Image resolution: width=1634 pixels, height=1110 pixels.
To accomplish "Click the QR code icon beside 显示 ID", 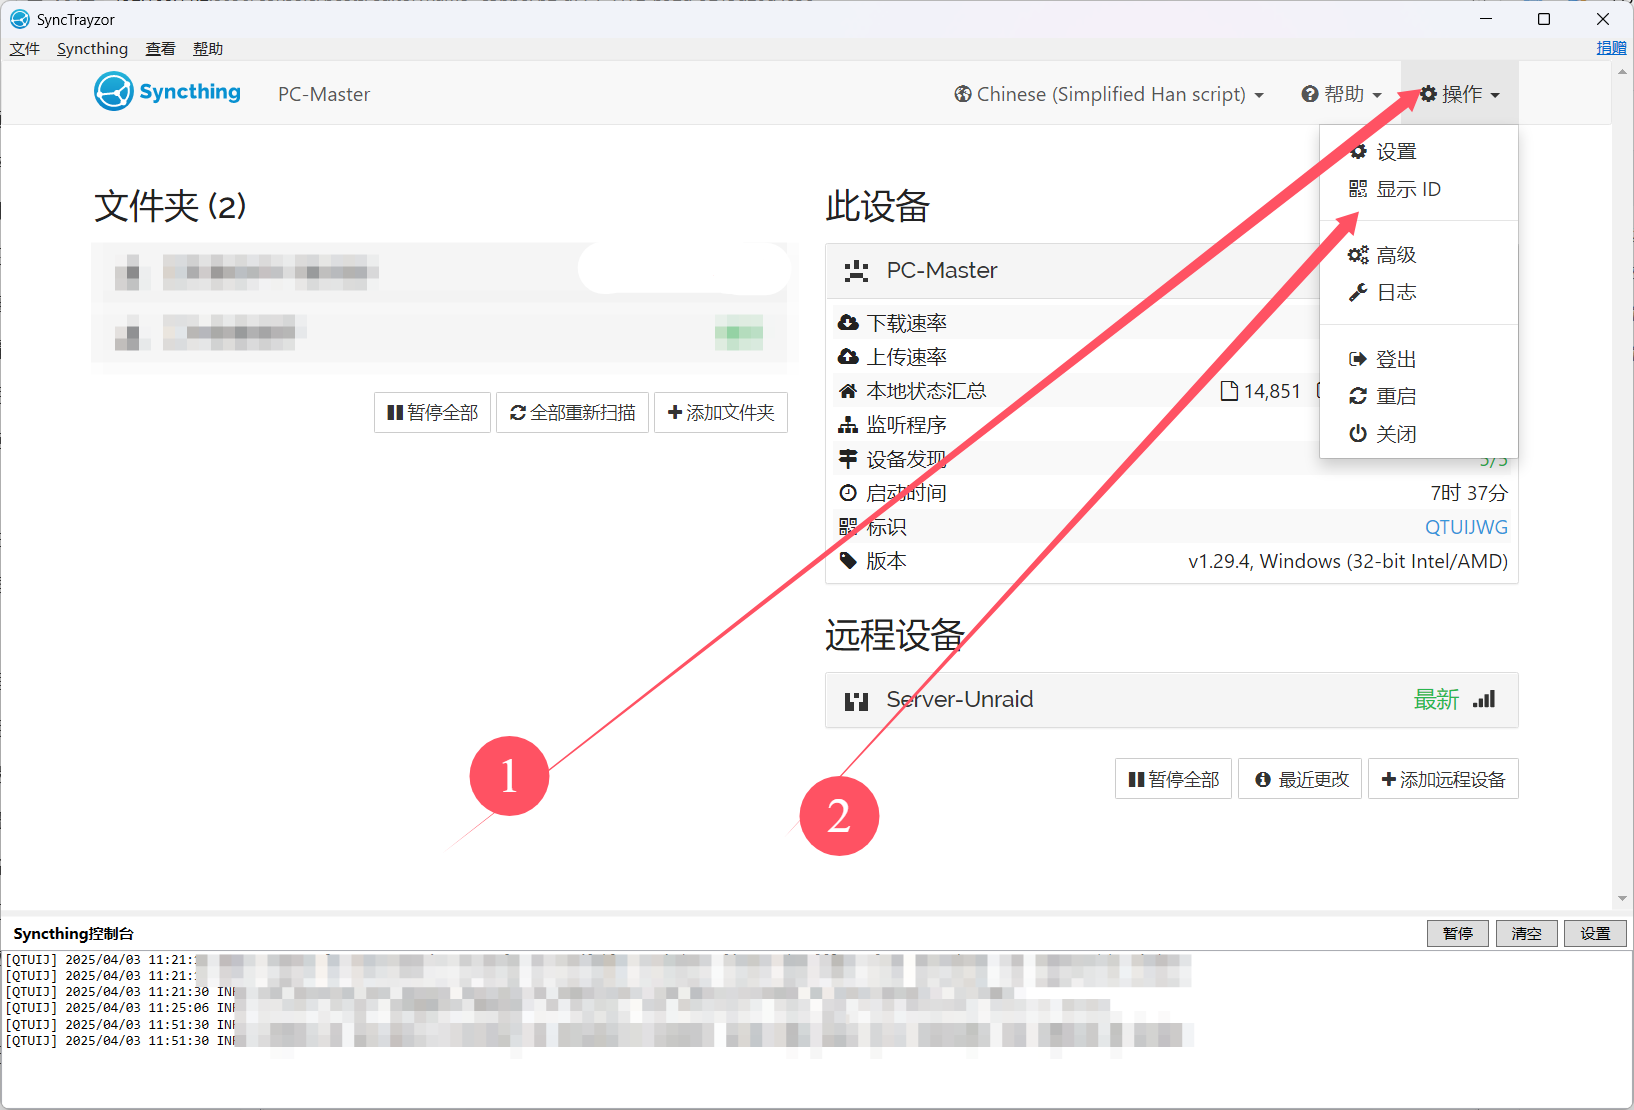I will [x=1357, y=189].
